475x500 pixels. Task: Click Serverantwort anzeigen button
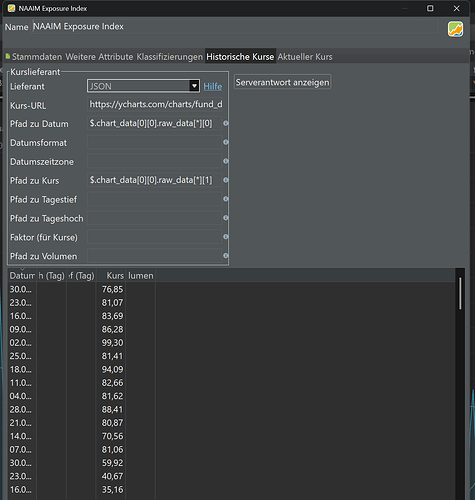coord(282,82)
